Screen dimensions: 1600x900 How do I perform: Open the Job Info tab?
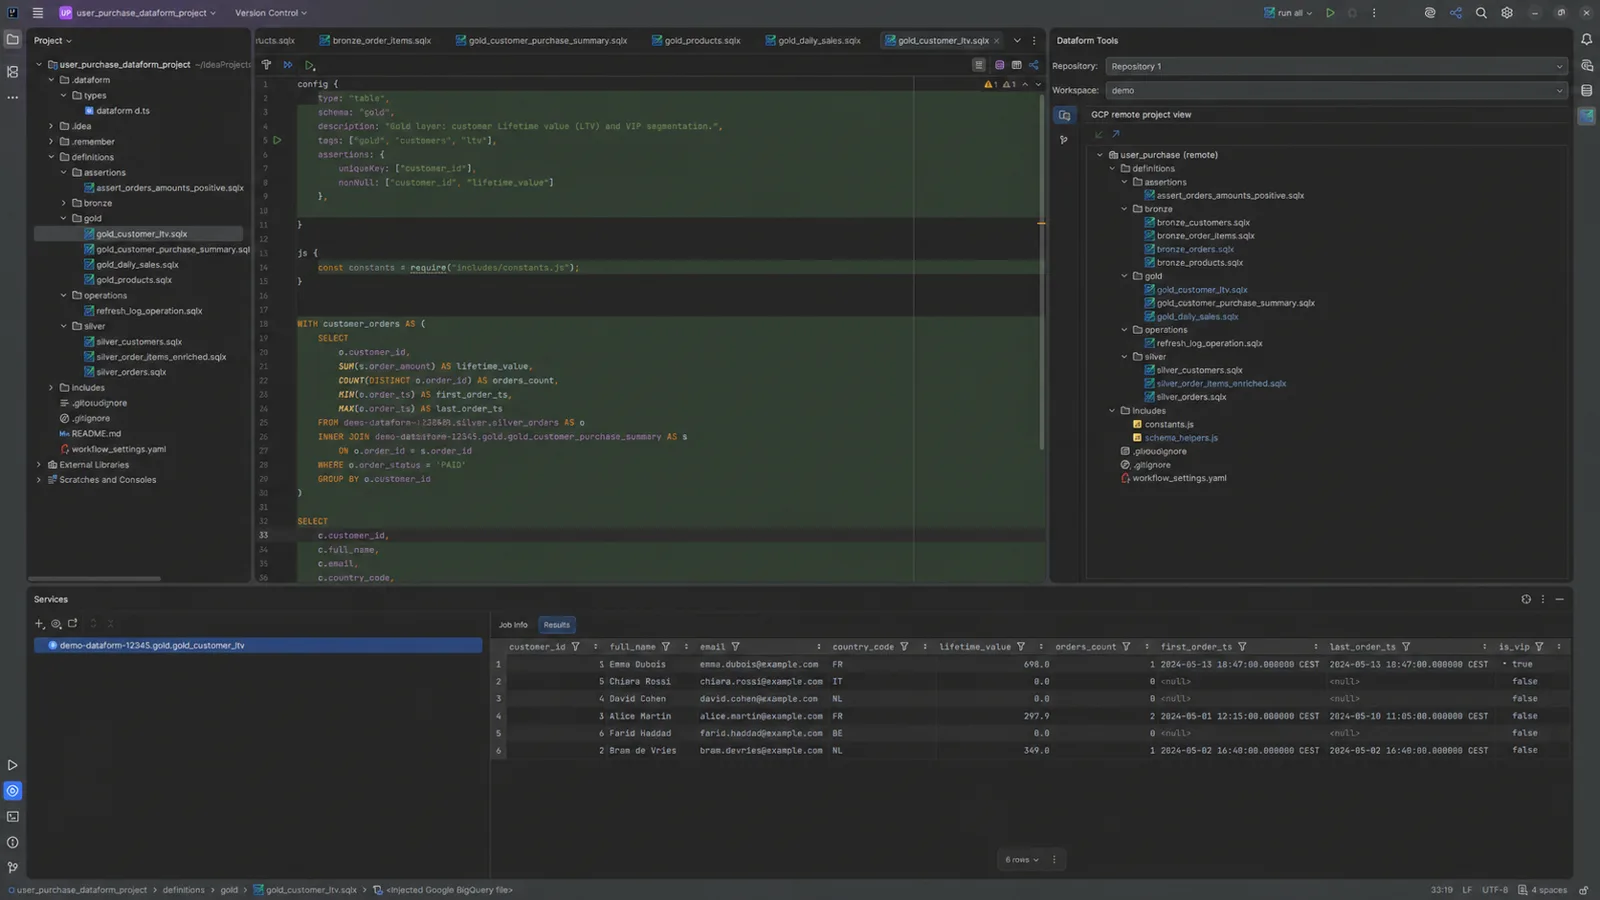coord(513,625)
